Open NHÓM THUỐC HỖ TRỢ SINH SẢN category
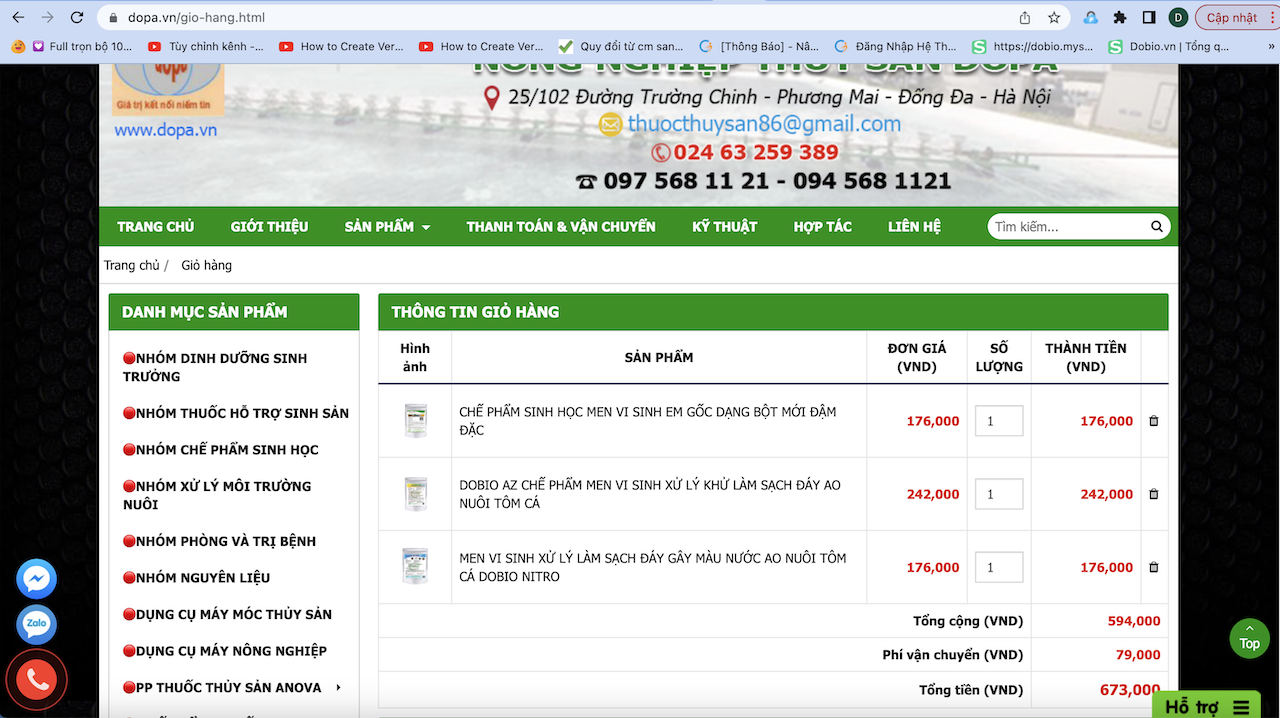This screenshot has width=1280, height=718. pyautogui.click(x=235, y=413)
